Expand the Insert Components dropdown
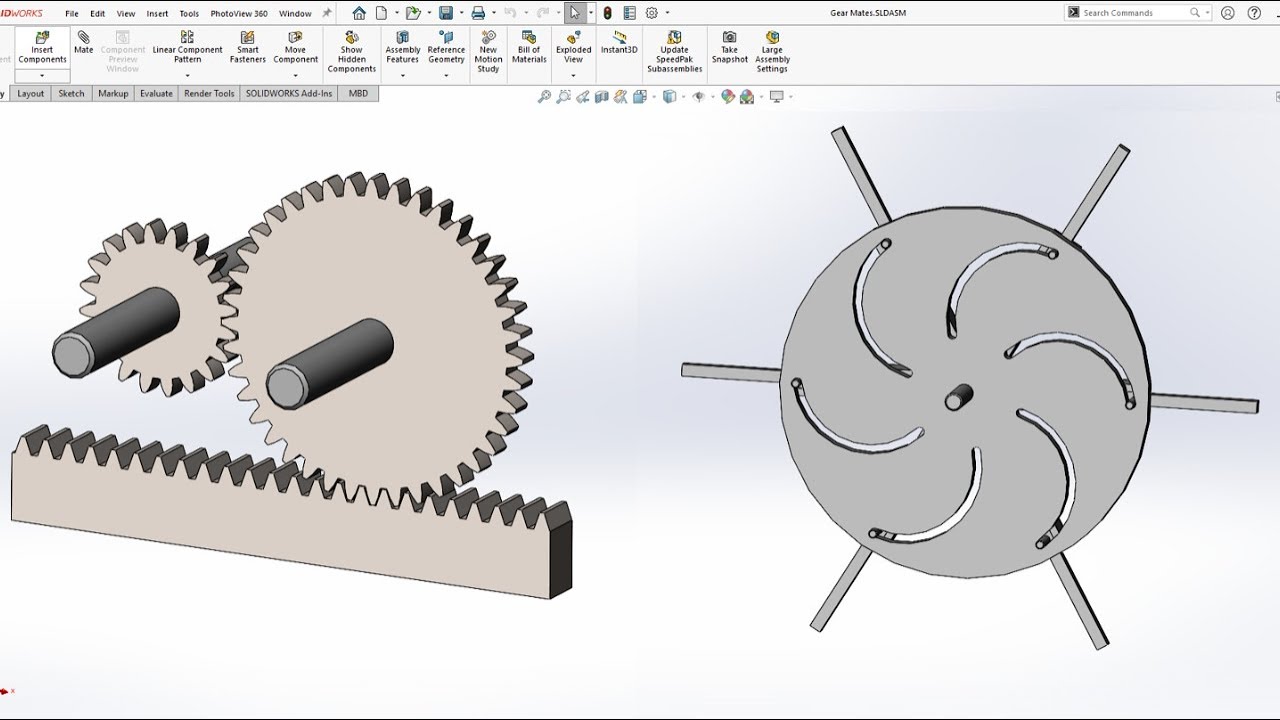The image size is (1280, 720). [x=42, y=76]
